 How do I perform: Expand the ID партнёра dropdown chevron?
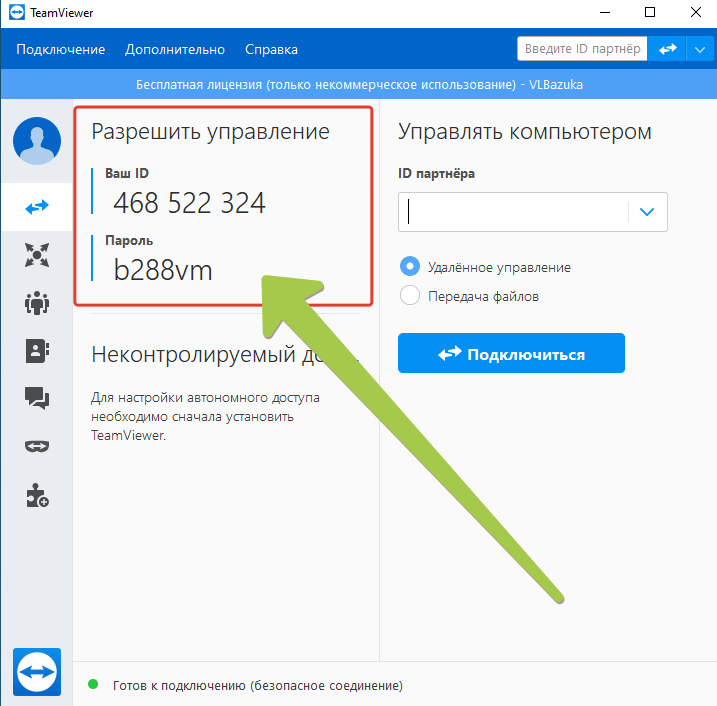pyautogui.click(x=647, y=212)
